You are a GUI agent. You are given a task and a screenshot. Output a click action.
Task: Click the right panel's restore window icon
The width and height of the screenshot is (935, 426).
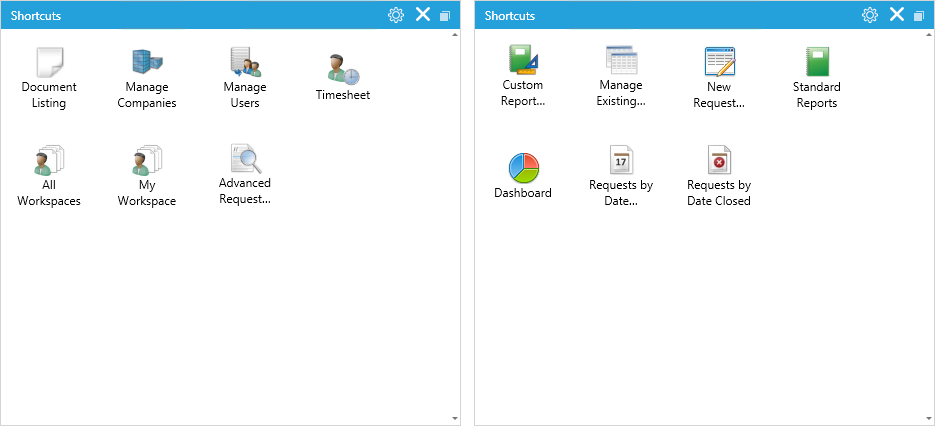(919, 16)
